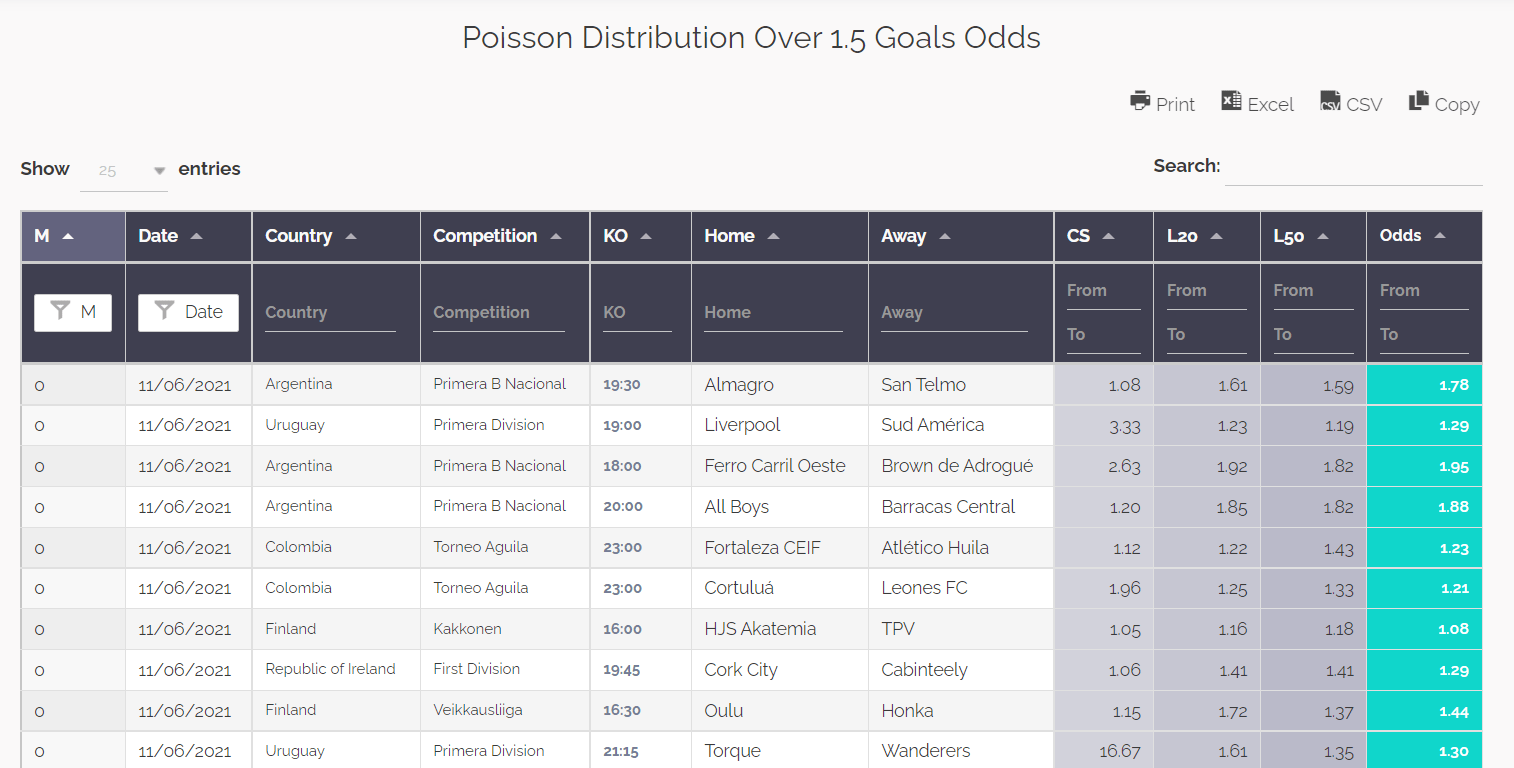The width and height of the screenshot is (1514, 768).
Task: Select the Fortaleza CEIF cell
Action: click(x=780, y=549)
